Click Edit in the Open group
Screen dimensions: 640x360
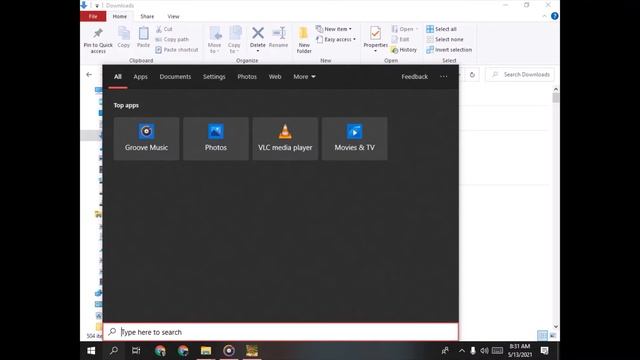click(x=400, y=40)
